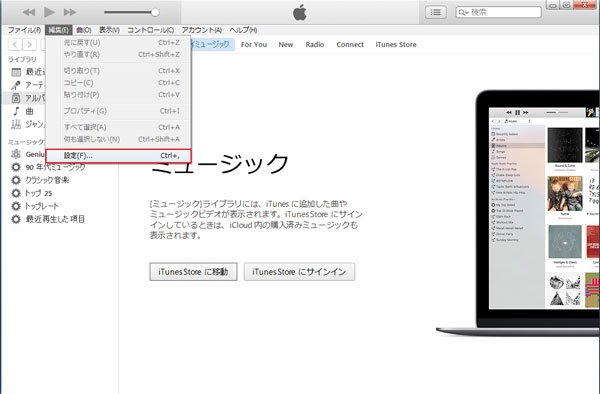Choose コピー(C) menu entry
The width and height of the screenshot is (600, 394).
click(x=118, y=83)
